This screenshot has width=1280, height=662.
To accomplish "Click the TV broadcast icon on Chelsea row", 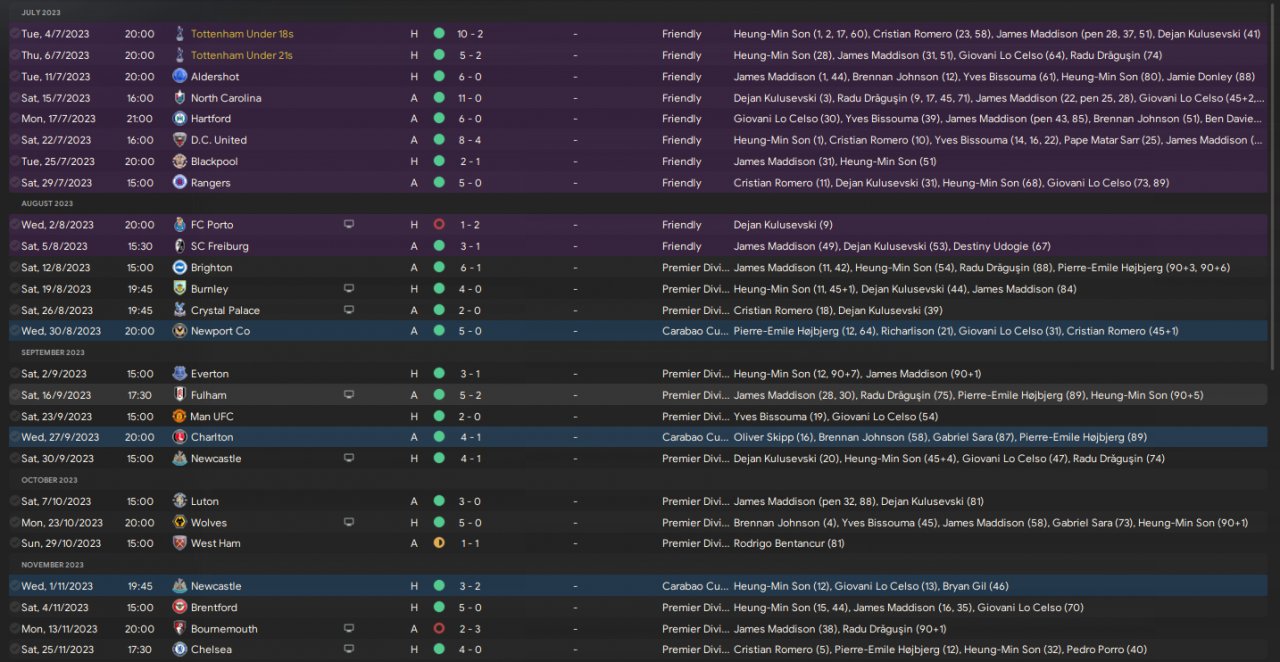I will click(349, 650).
